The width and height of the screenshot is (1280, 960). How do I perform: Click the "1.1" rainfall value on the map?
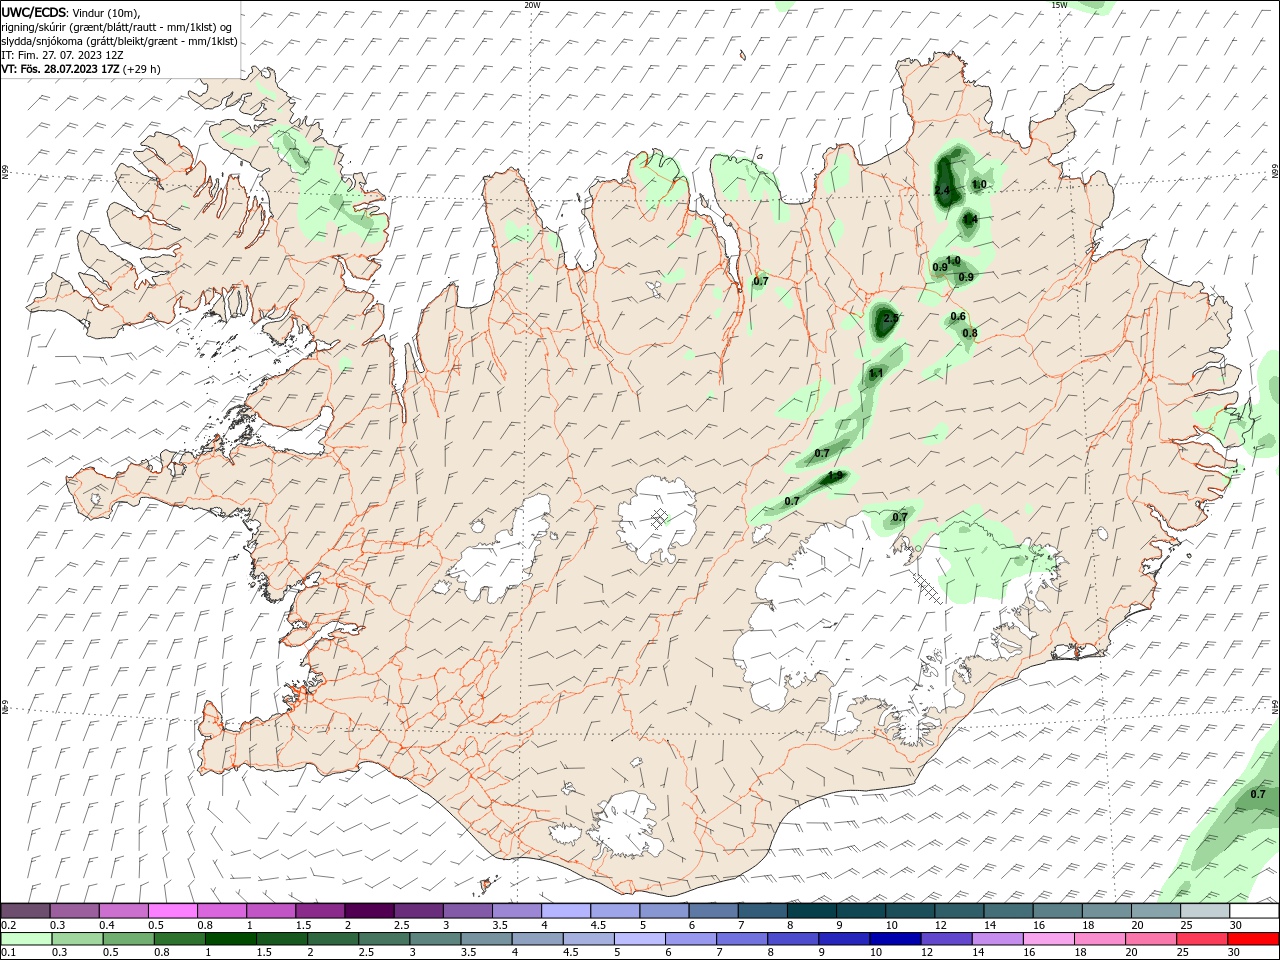pos(876,373)
